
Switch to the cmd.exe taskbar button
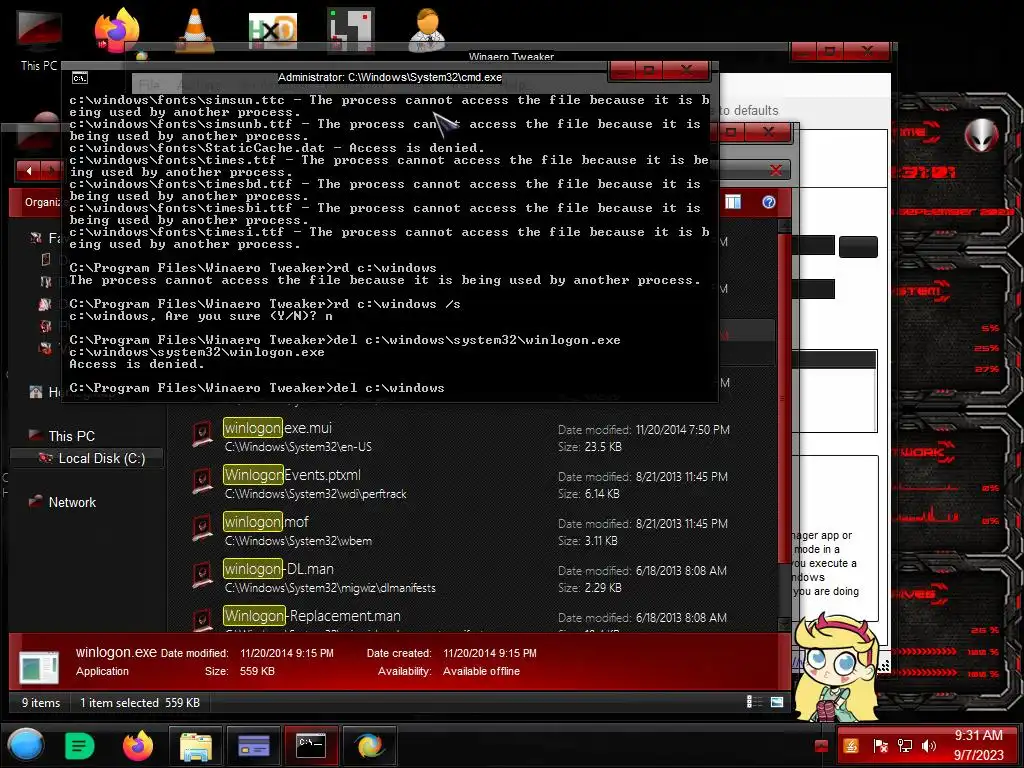click(311, 746)
